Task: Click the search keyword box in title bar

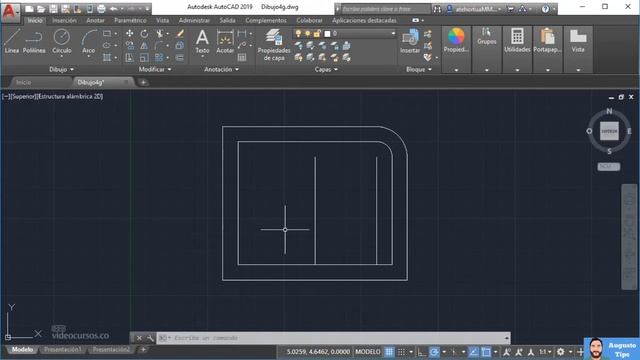Action: (x=386, y=9)
